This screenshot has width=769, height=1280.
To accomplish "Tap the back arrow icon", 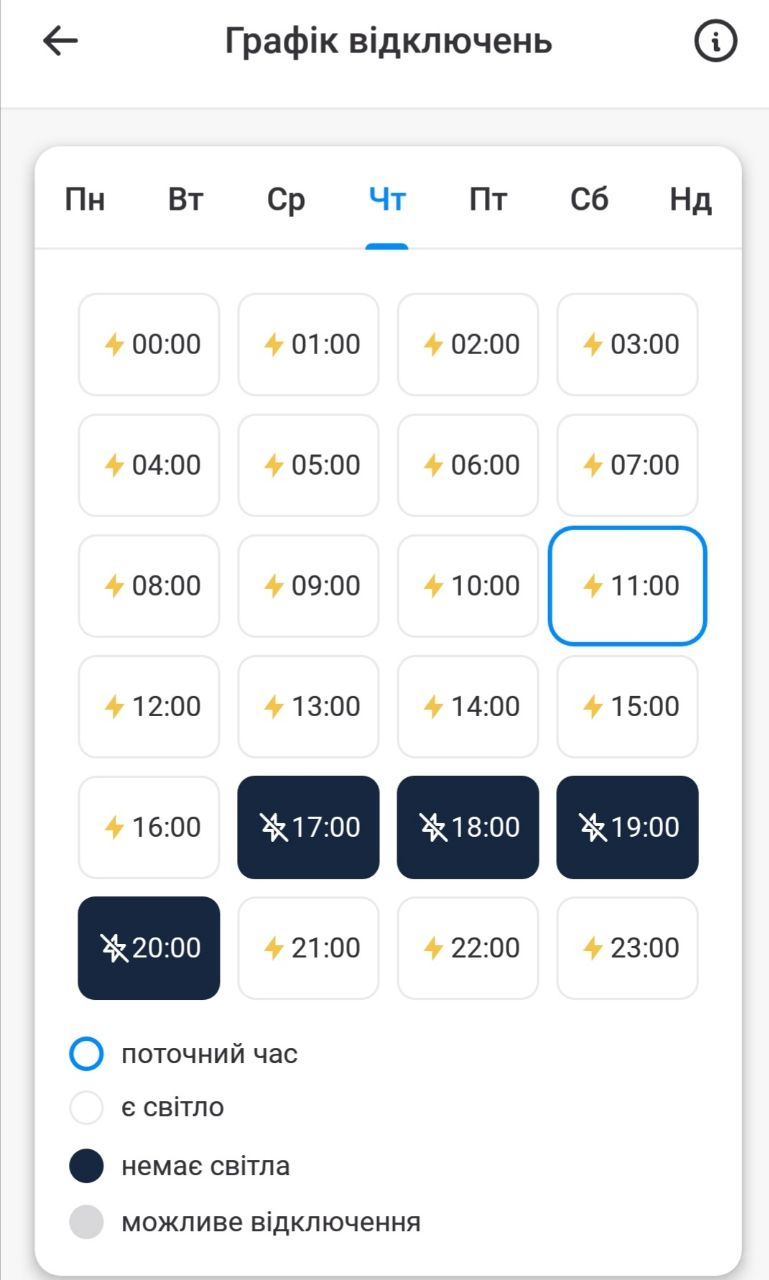I will [x=60, y=41].
